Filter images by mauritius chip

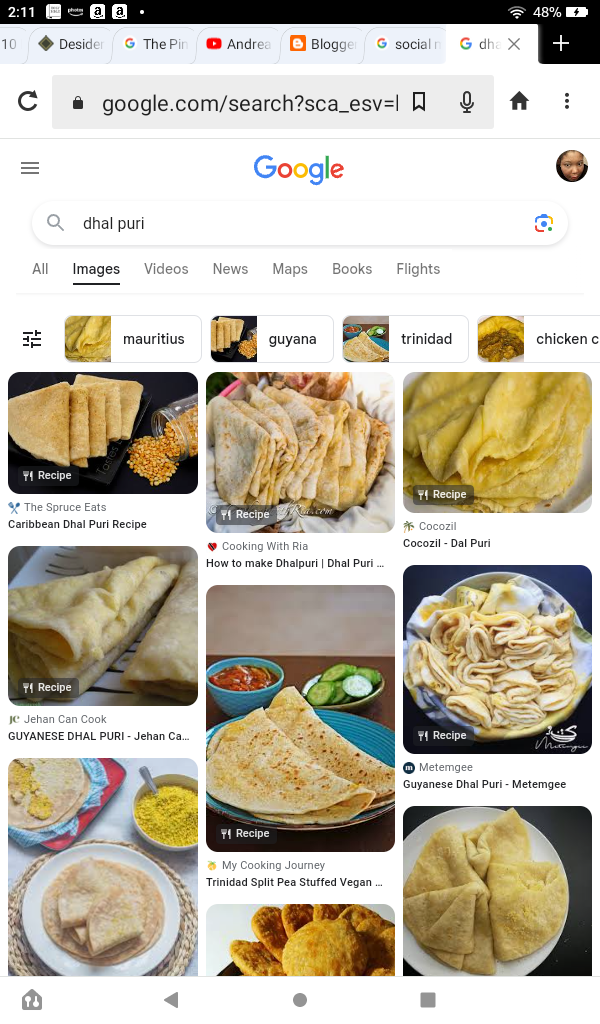coord(133,339)
